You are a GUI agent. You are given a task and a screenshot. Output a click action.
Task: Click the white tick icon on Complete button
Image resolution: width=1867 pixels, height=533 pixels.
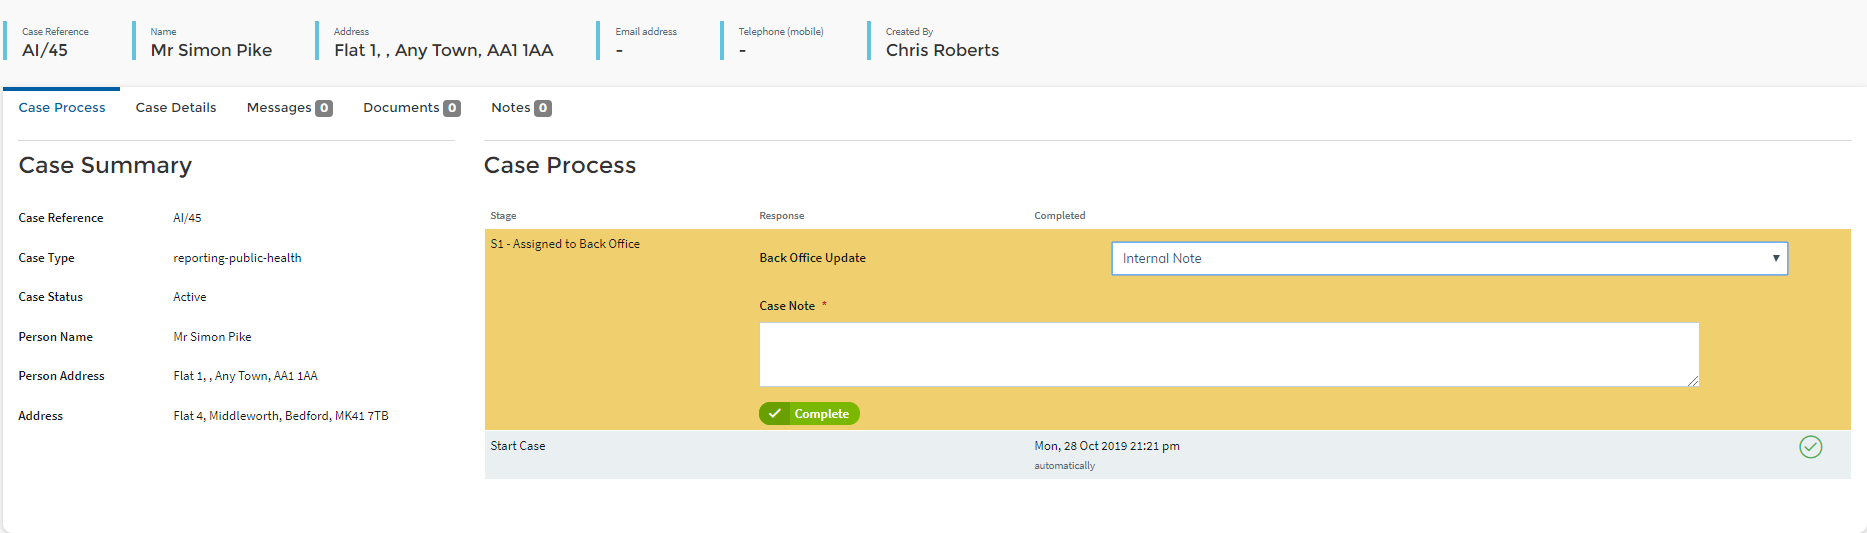[x=774, y=414]
